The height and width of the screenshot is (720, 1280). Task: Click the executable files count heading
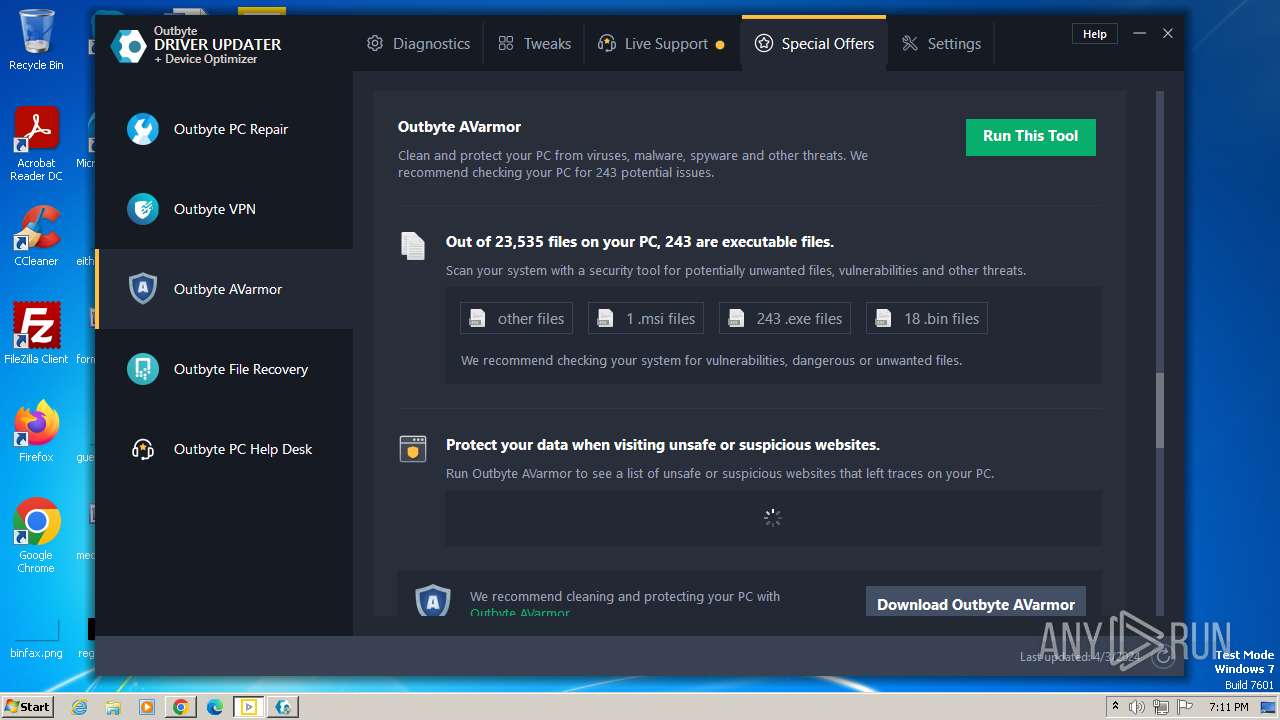[x=640, y=242]
